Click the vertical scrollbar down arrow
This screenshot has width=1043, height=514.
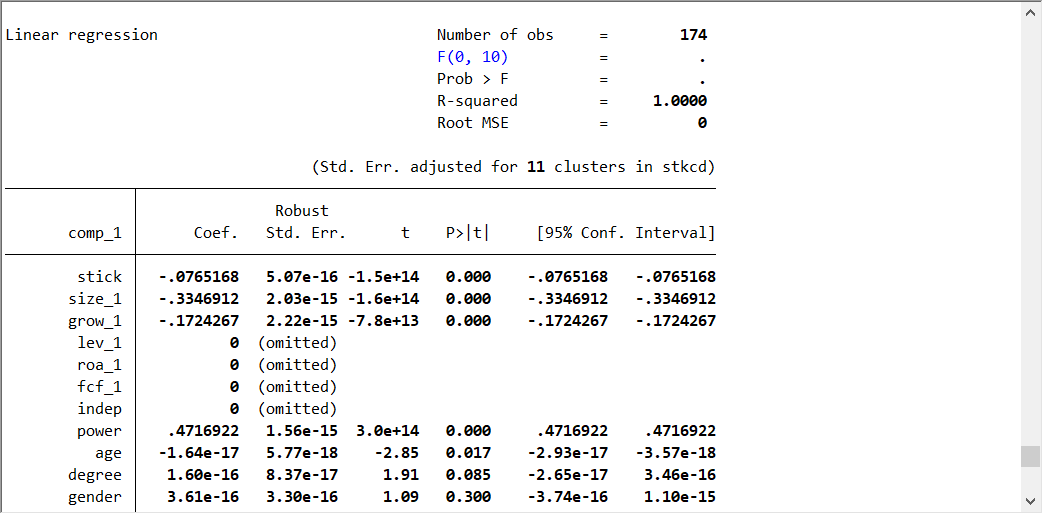pos(1031,501)
